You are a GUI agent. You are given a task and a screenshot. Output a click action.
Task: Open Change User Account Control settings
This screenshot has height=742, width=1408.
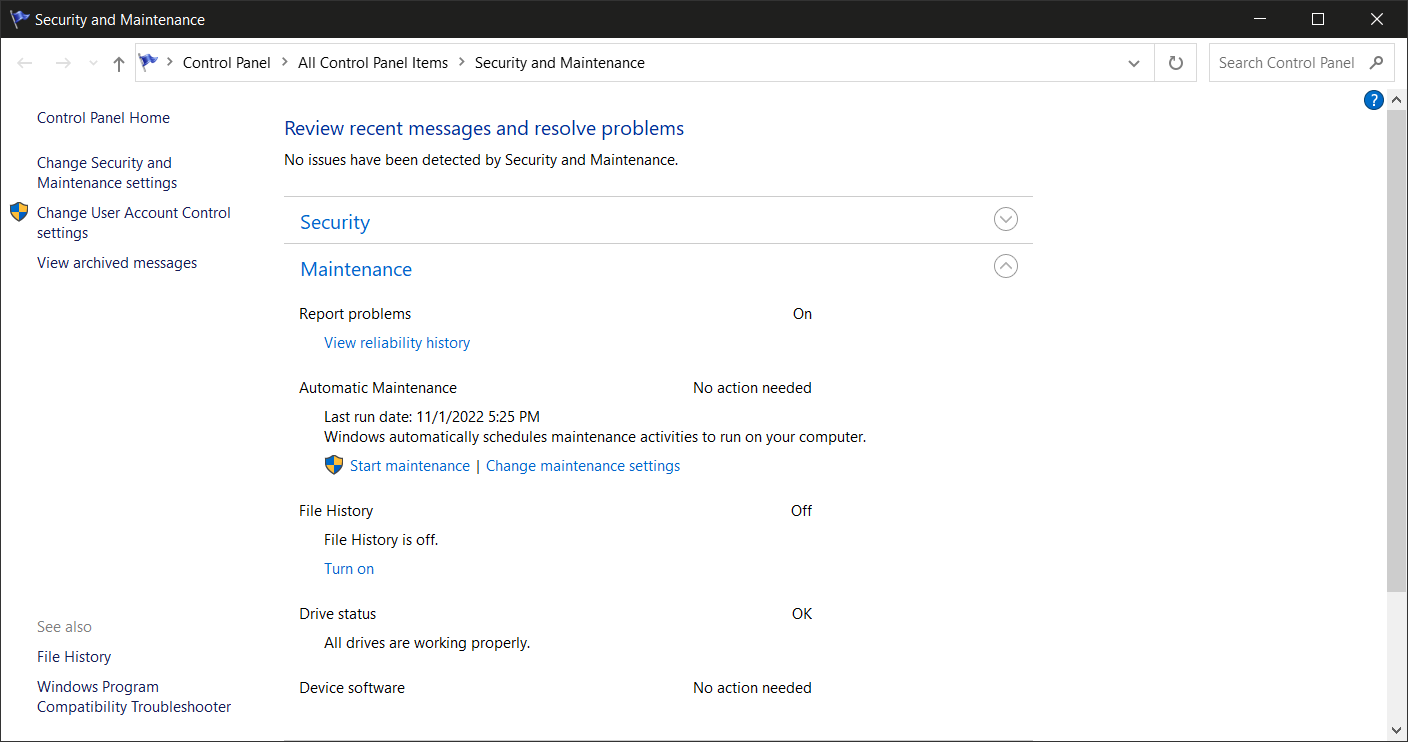pyautogui.click(x=134, y=223)
